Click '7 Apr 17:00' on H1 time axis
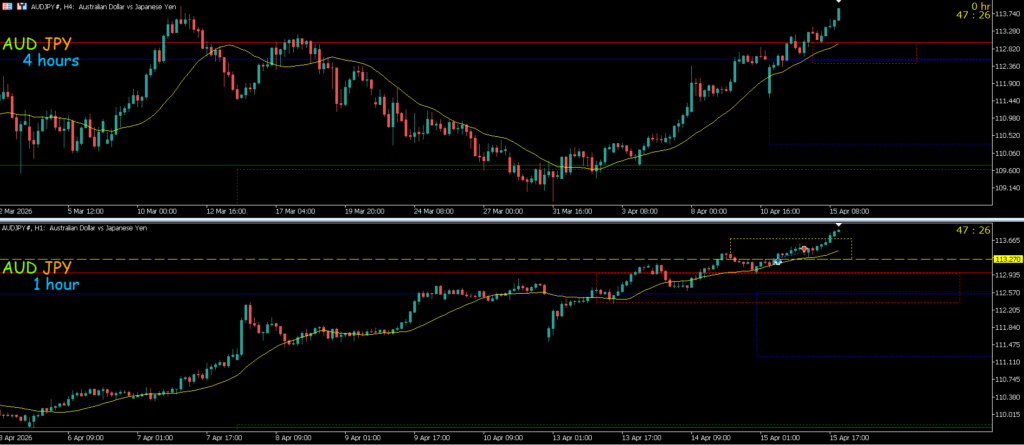 pyautogui.click(x=223, y=437)
